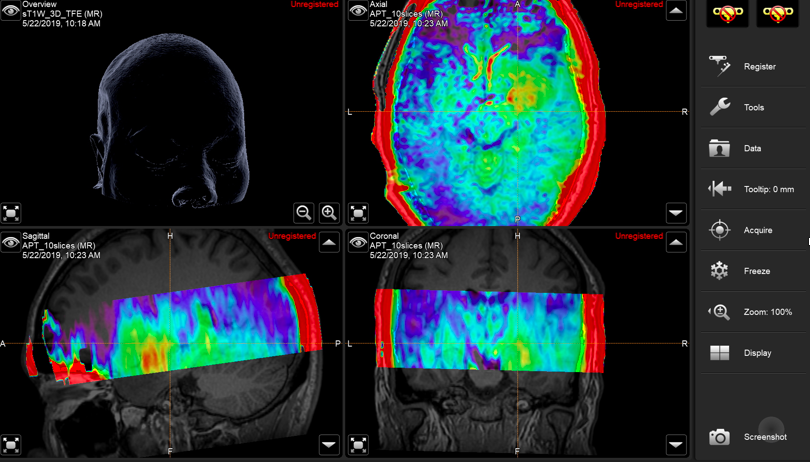Viewport: 810px width, 462px height.
Task: Click the down arrow in the Coronal view
Action: point(676,444)
